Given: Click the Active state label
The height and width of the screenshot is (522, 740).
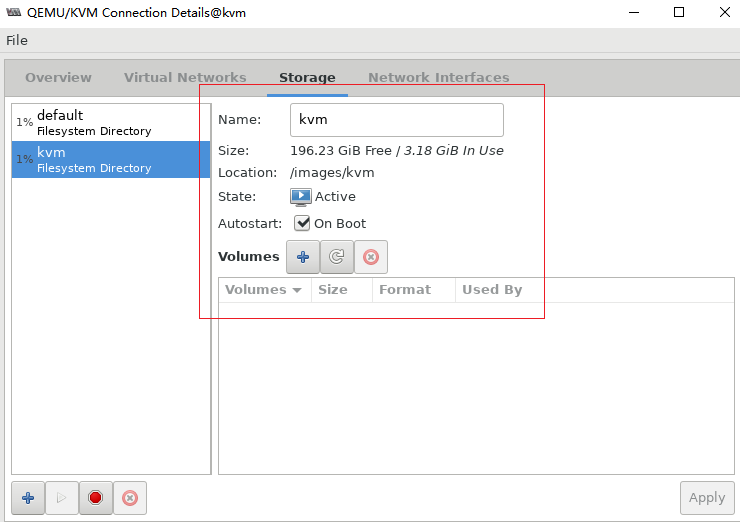Looking at the screenshot, I should [335, 197].
